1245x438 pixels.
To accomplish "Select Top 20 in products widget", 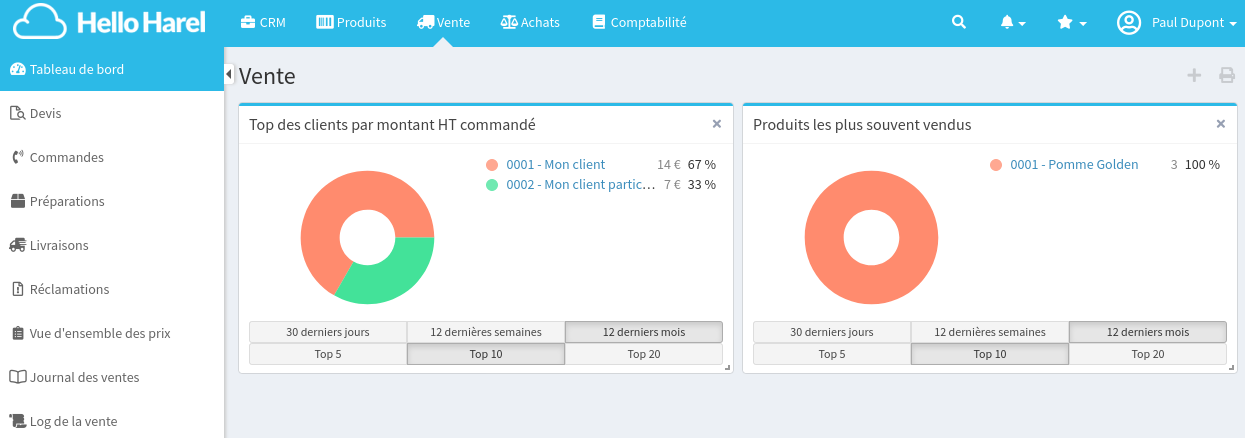I will tap(1147, 354).
